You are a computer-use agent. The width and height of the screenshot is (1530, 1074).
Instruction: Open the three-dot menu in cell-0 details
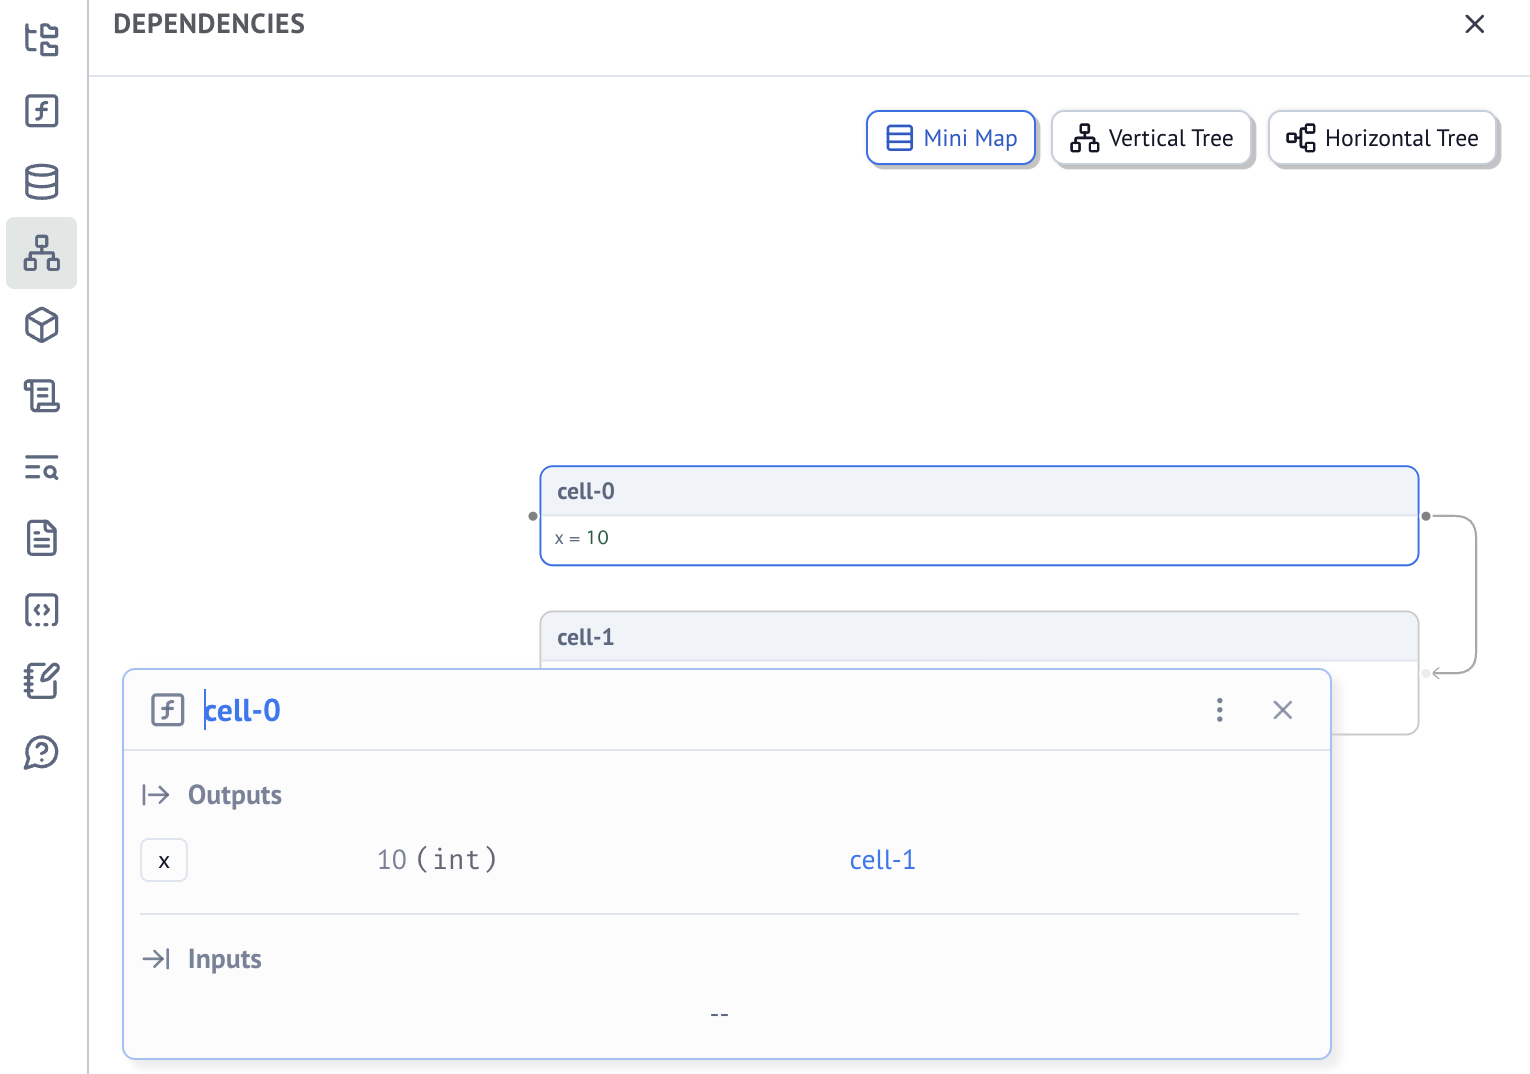point(1220,710)
